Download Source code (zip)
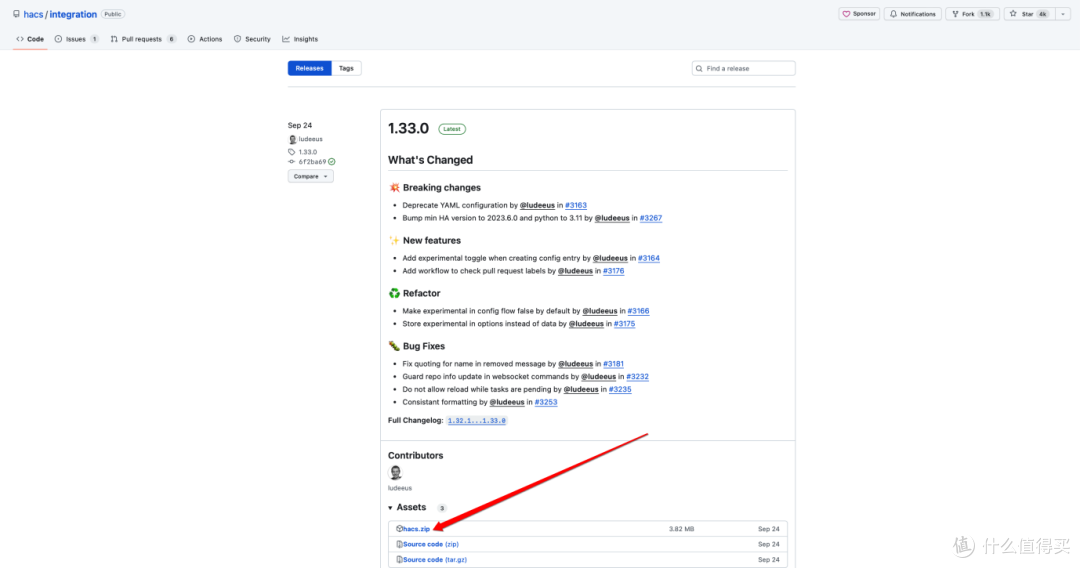Screen dimensions: 1080x568 [x=430, y=544]
